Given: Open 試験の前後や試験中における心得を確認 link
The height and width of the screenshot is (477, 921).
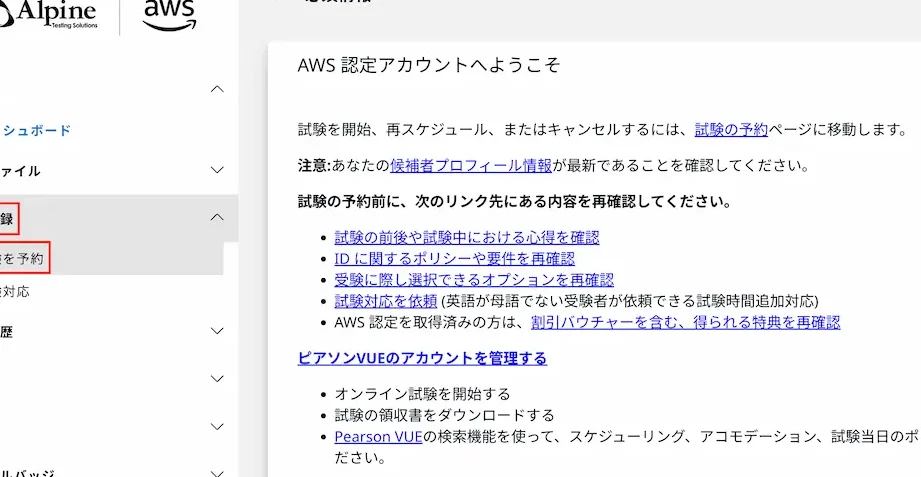Looking at the screenshot, I should click(467, 237).
